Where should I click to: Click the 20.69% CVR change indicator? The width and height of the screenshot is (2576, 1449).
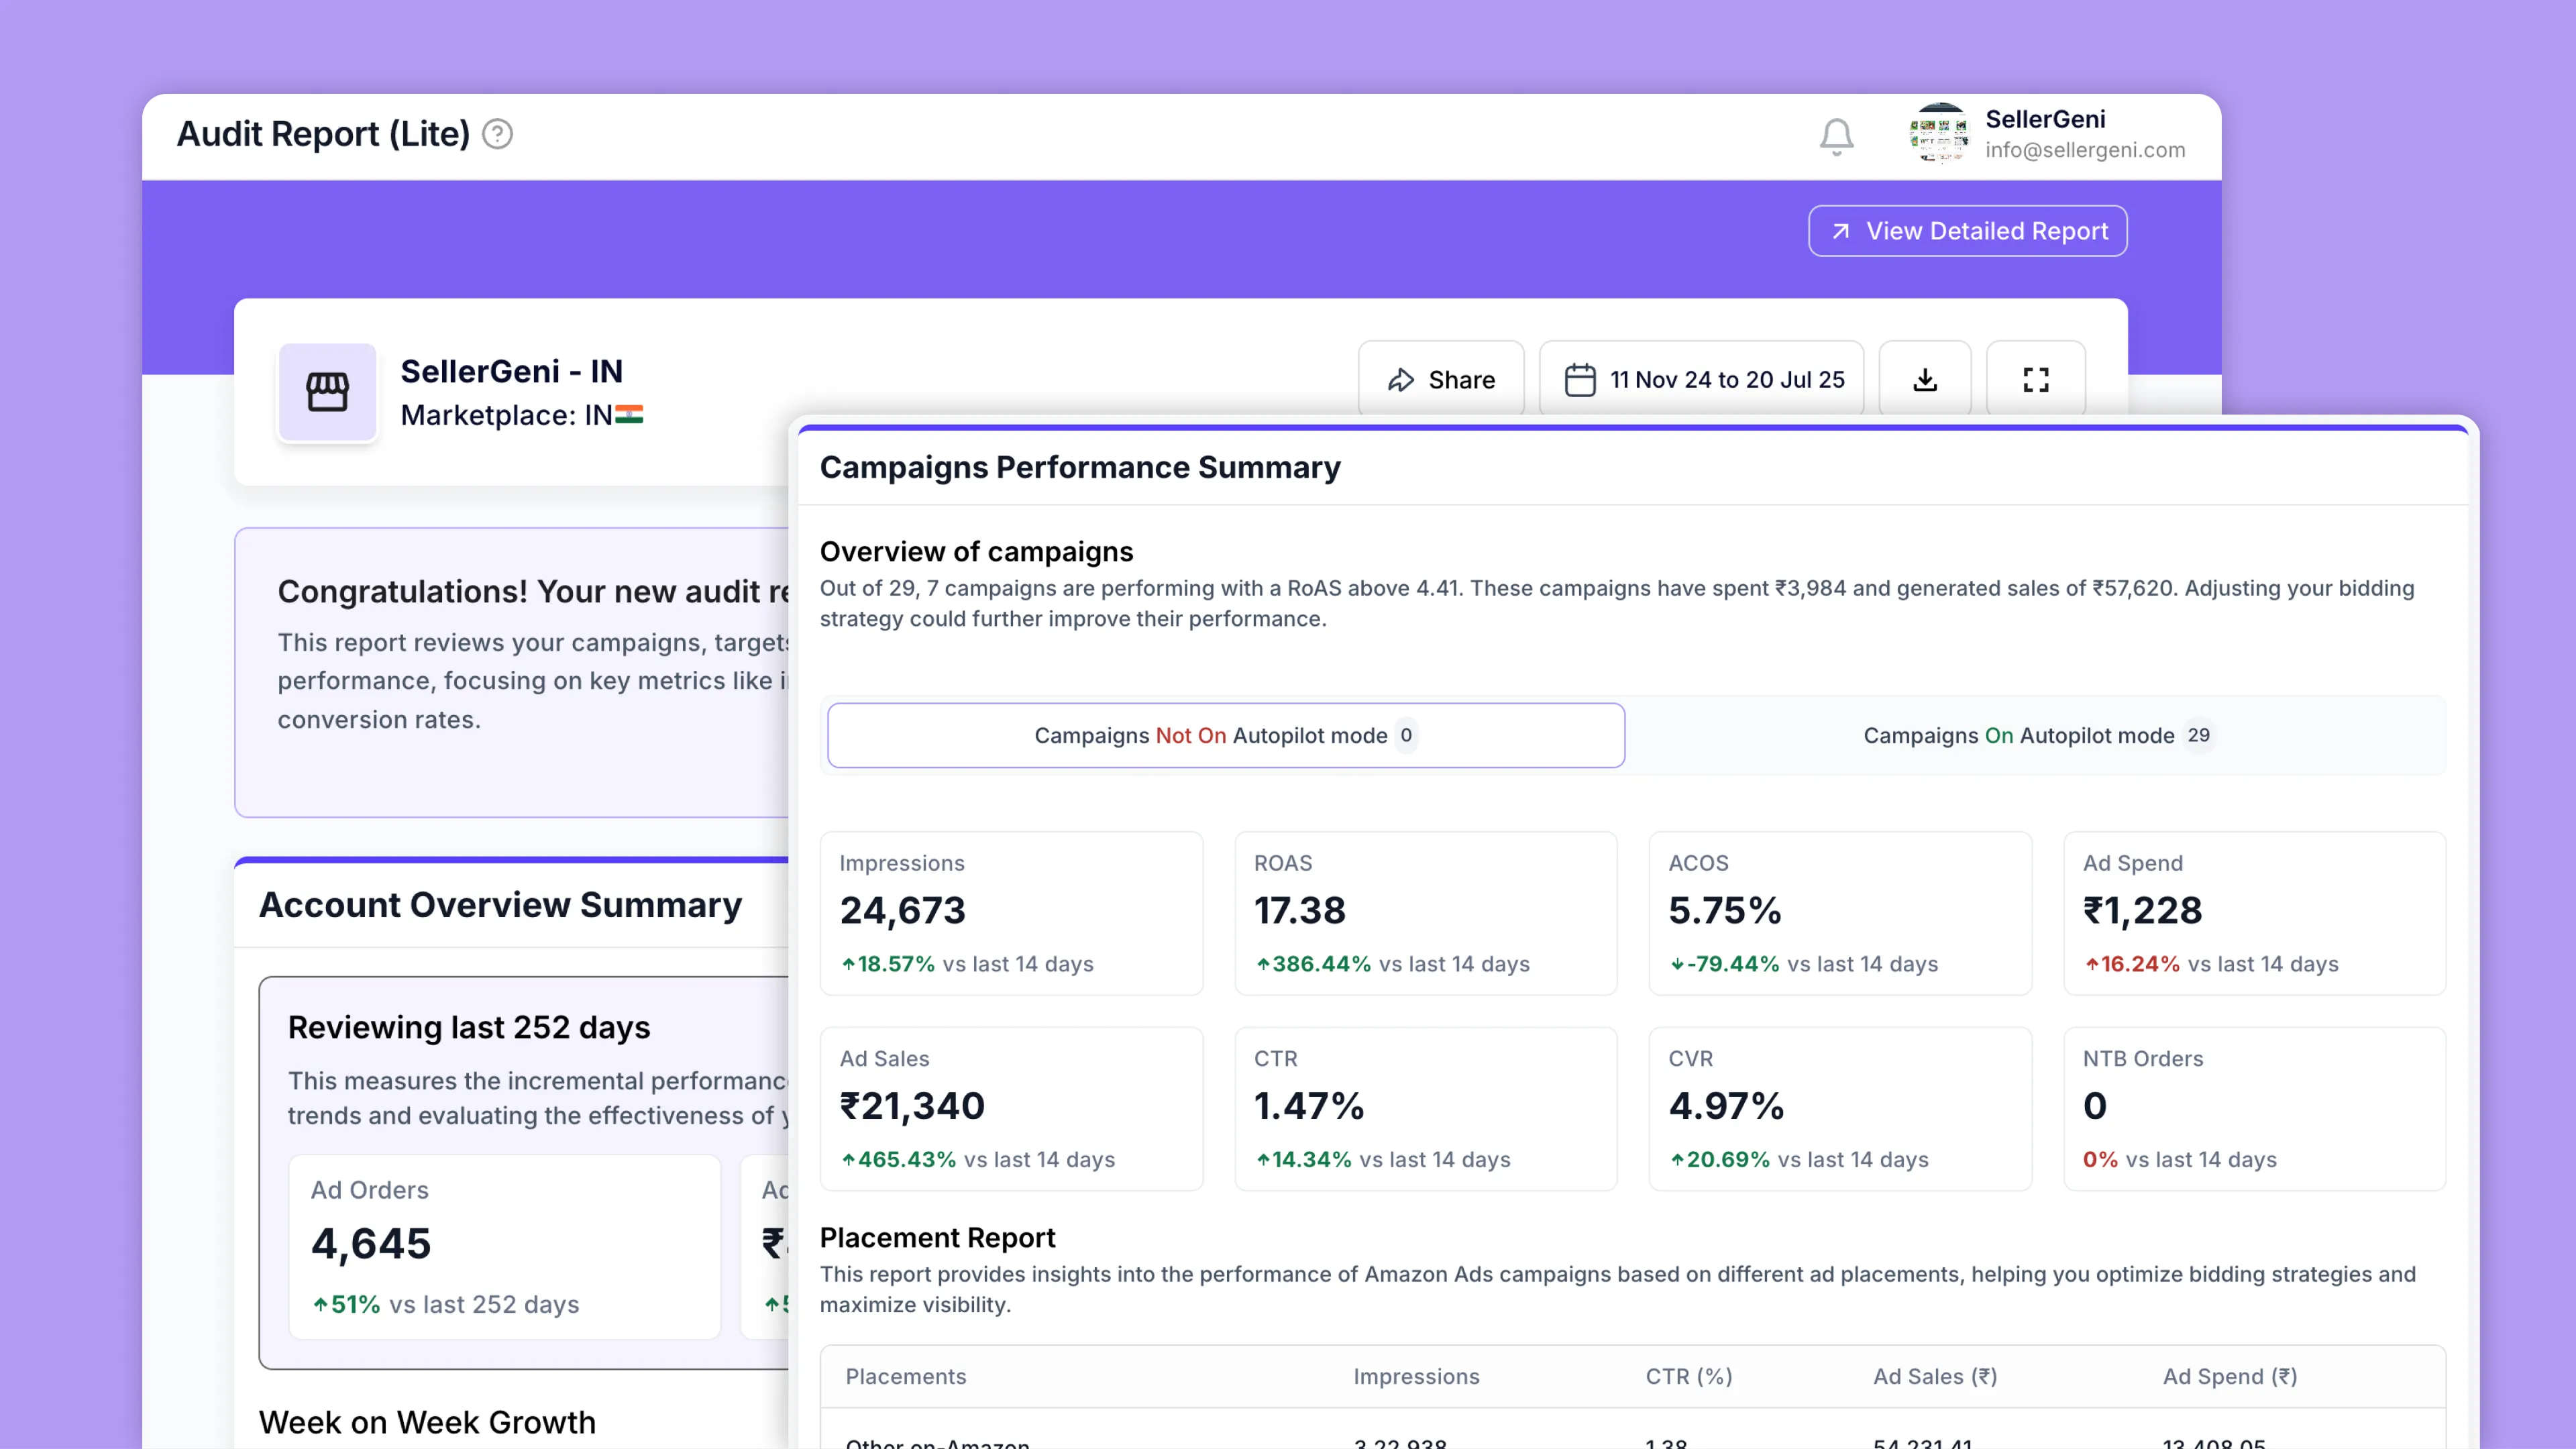(x=1719, y=1160)
